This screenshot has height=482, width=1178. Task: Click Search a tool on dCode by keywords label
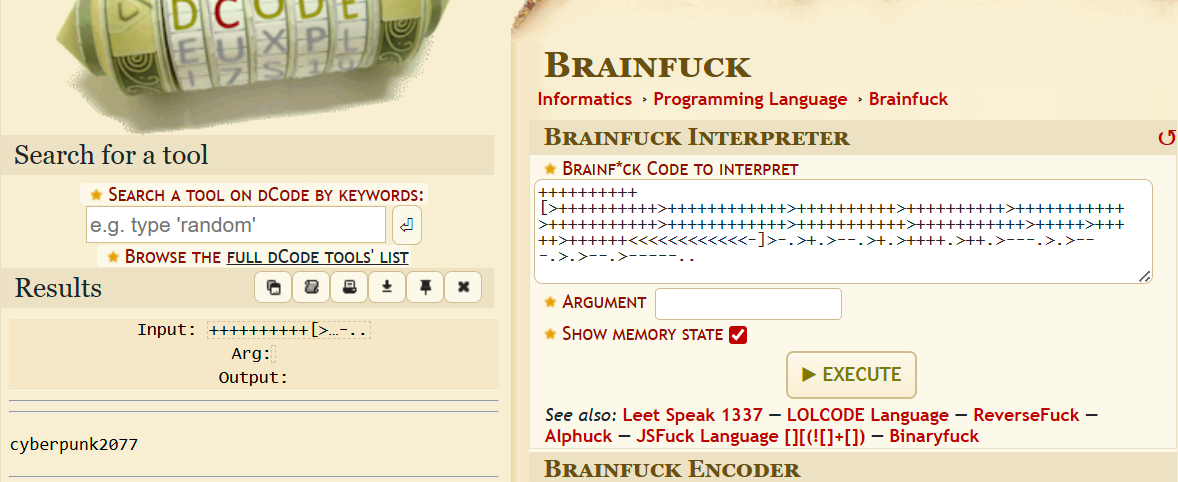coord(266,195)
